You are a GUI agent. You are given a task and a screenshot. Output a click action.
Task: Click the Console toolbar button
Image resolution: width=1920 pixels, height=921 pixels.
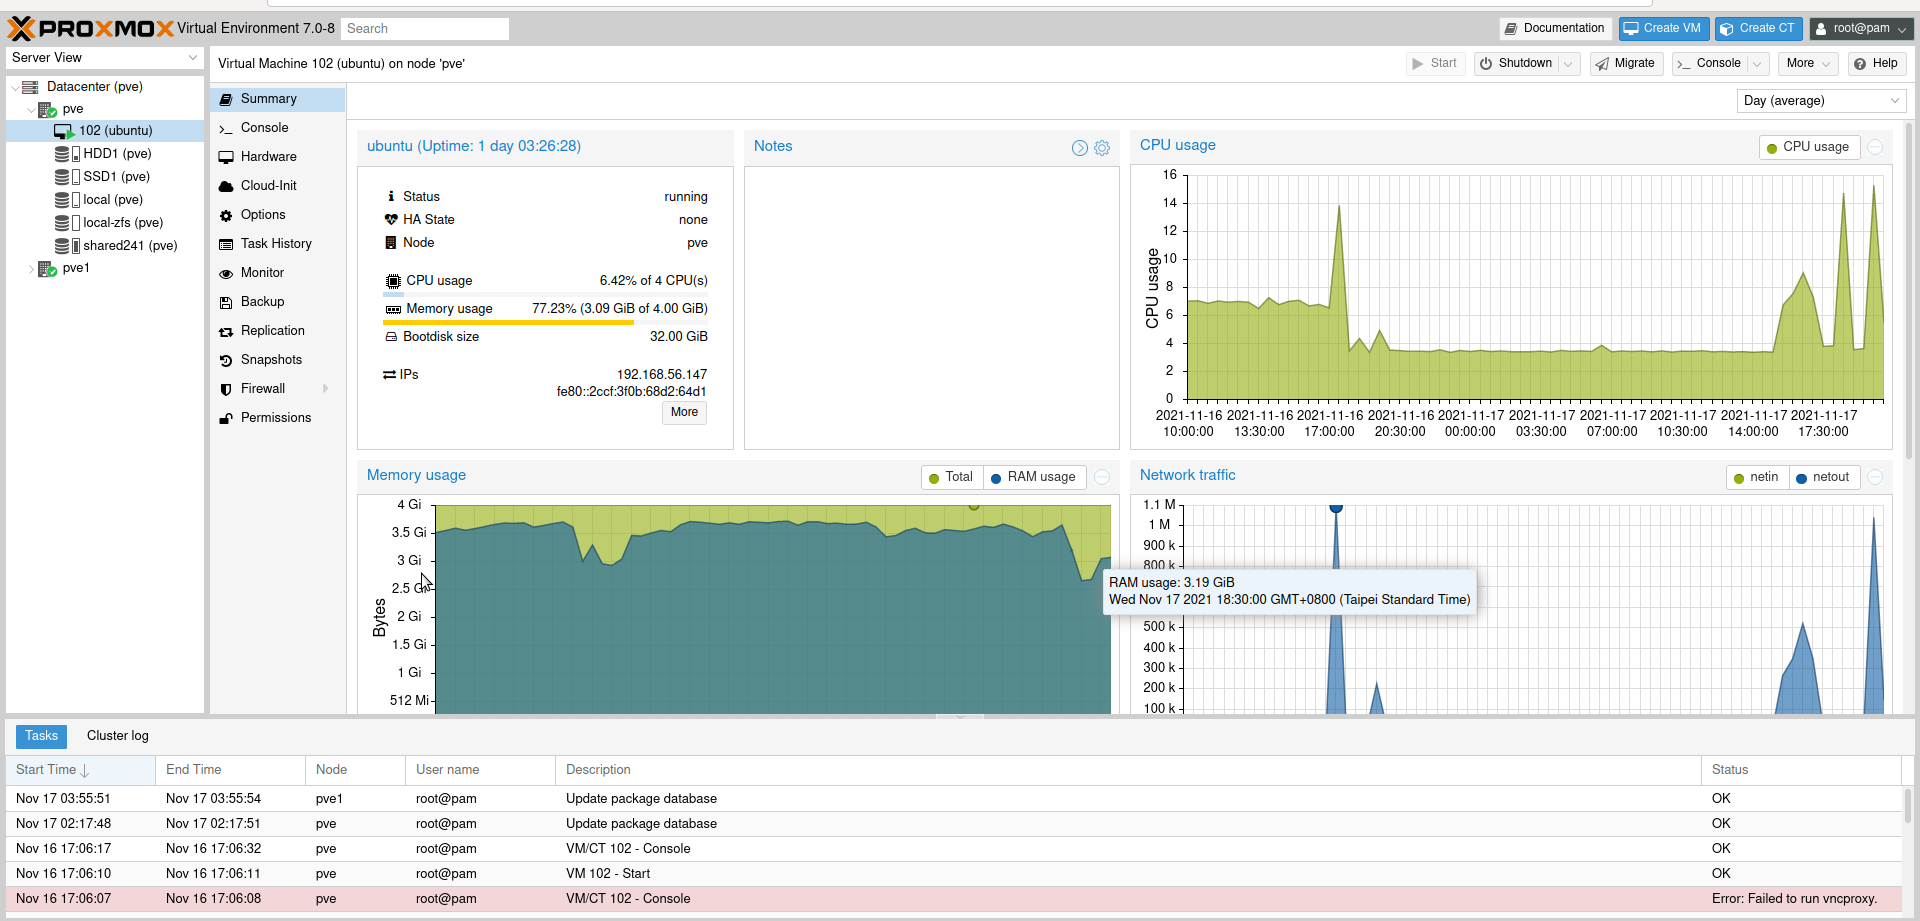(1709, 64)
